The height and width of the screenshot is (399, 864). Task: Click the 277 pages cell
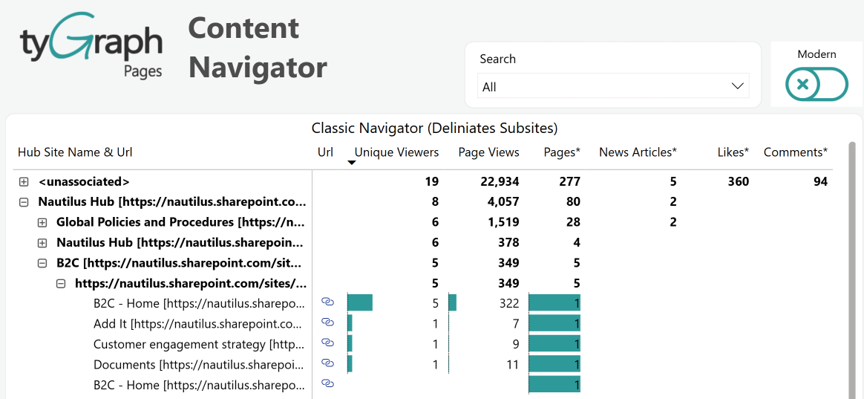[569, 181]
